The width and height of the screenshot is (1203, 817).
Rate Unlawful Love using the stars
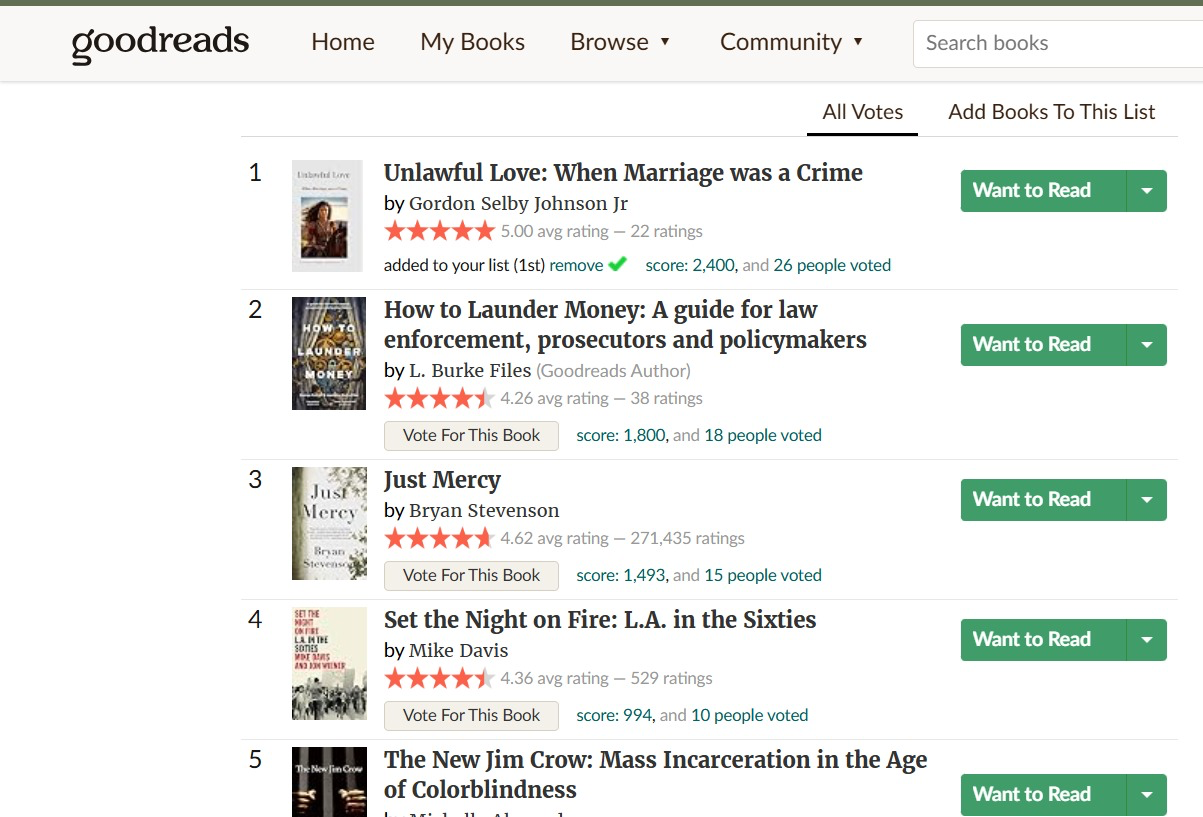tap(439, 231)
